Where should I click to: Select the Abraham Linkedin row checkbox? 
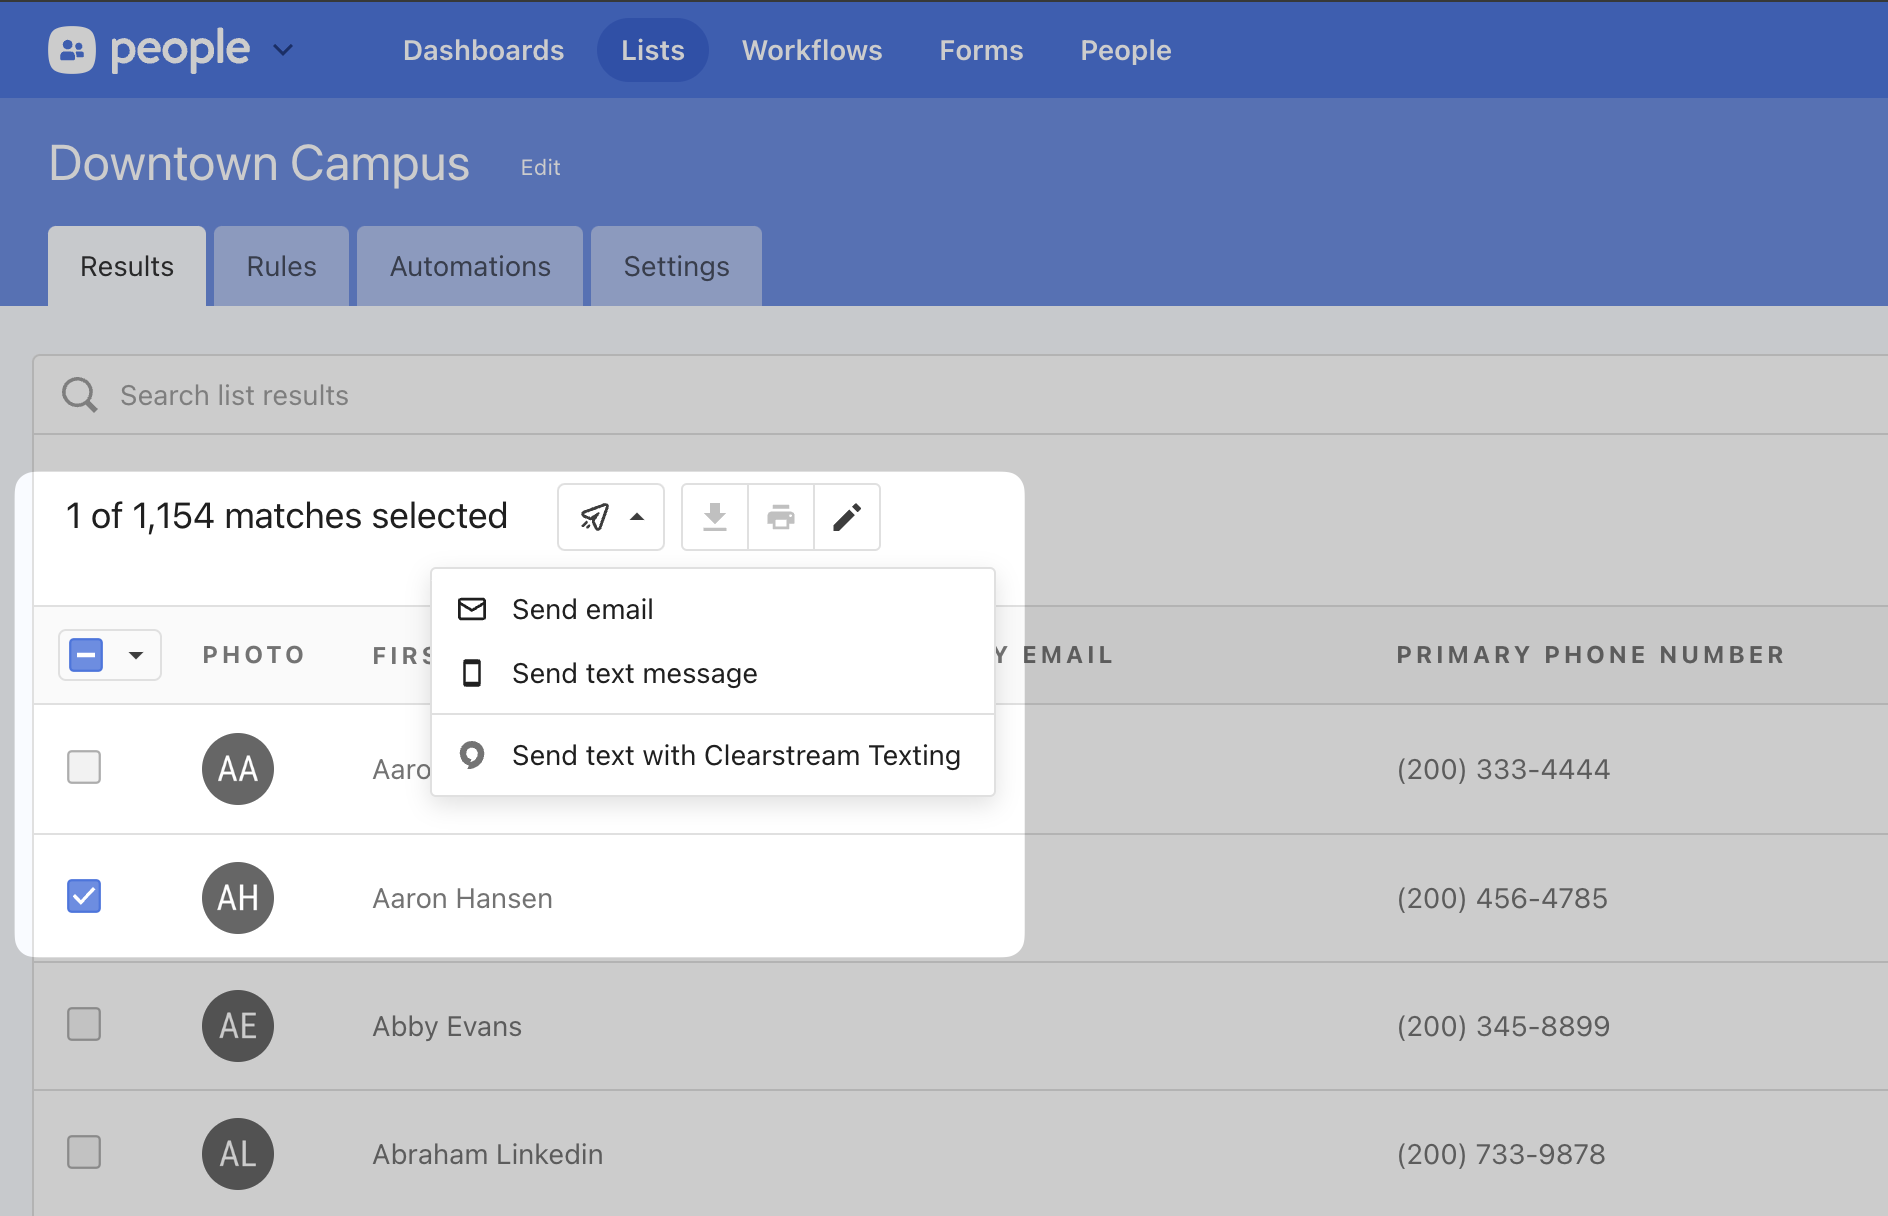click(x=84, y=1152)
